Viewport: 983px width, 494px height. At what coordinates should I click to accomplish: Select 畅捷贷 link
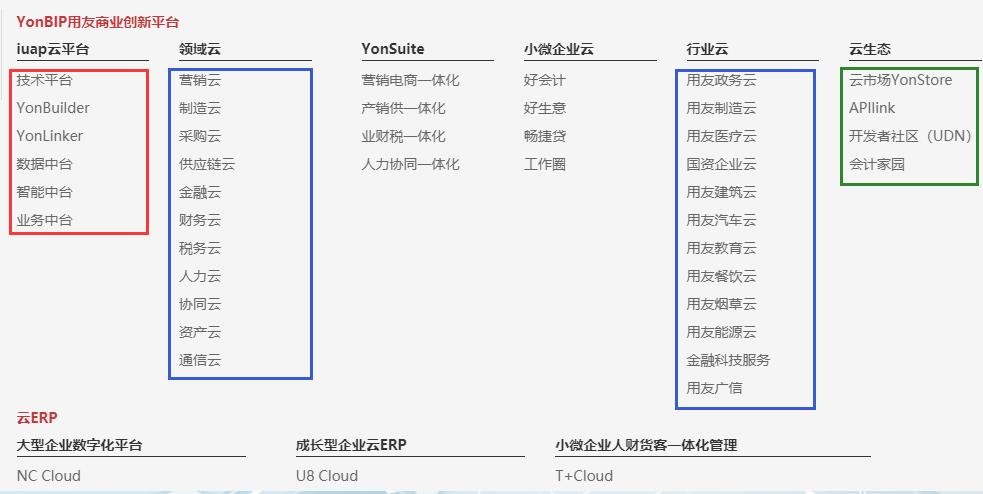[545, 136]
